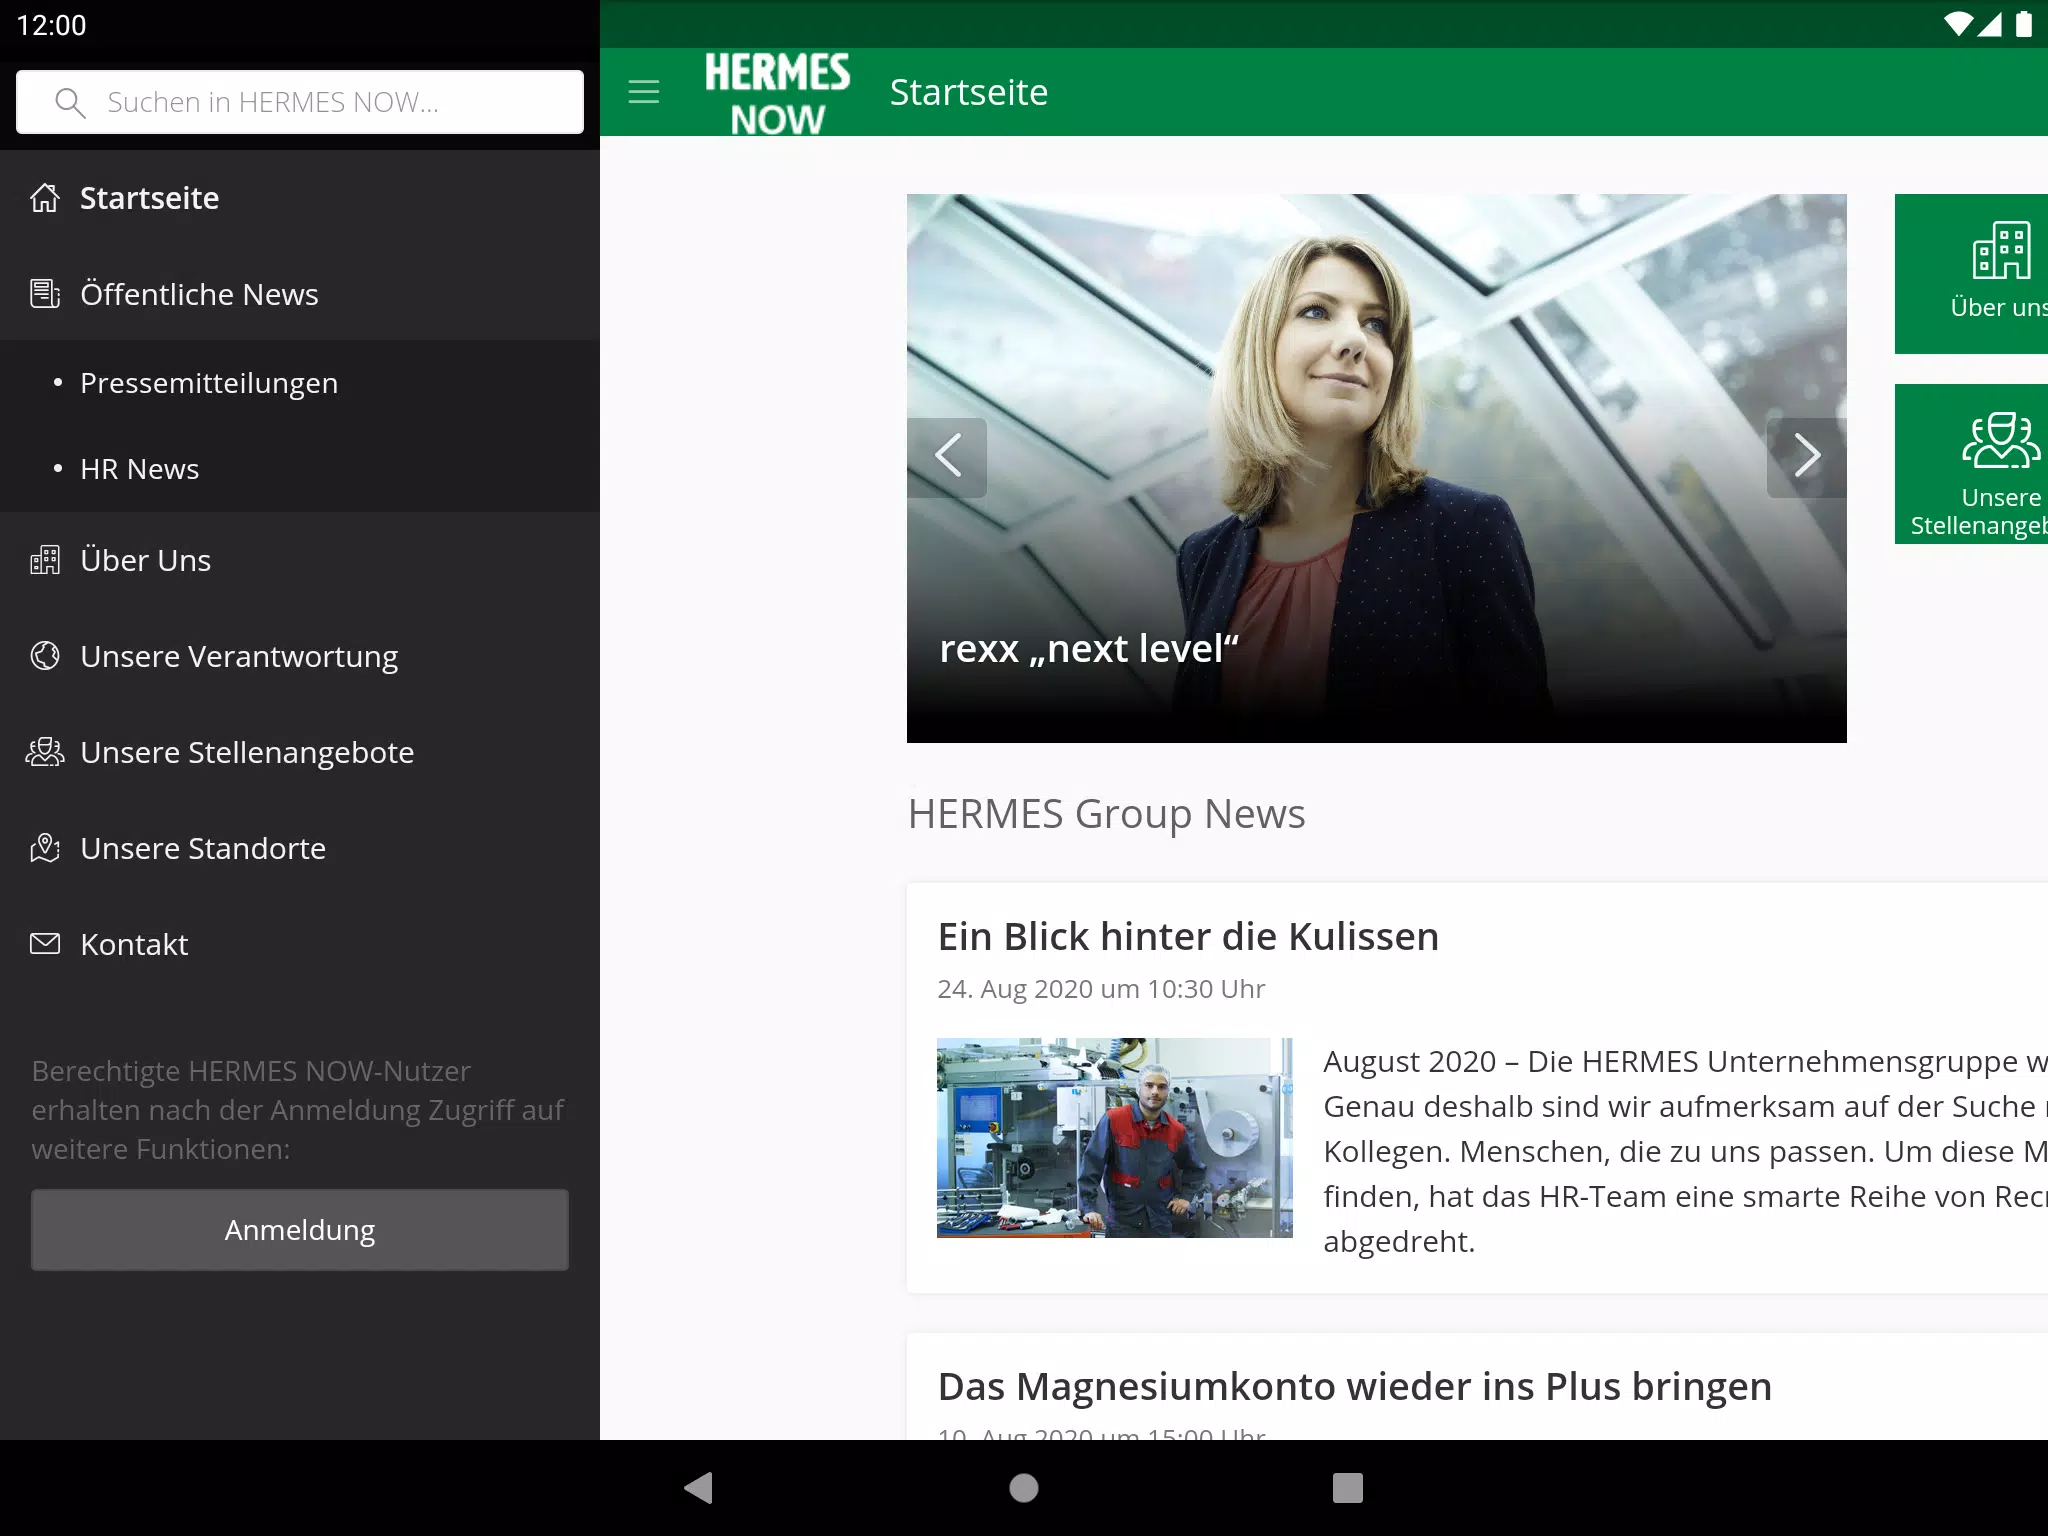Click the Unsere Standorte map pin icon
The height and width of the screenshot is (1536, 2048).
pos(45,848)
